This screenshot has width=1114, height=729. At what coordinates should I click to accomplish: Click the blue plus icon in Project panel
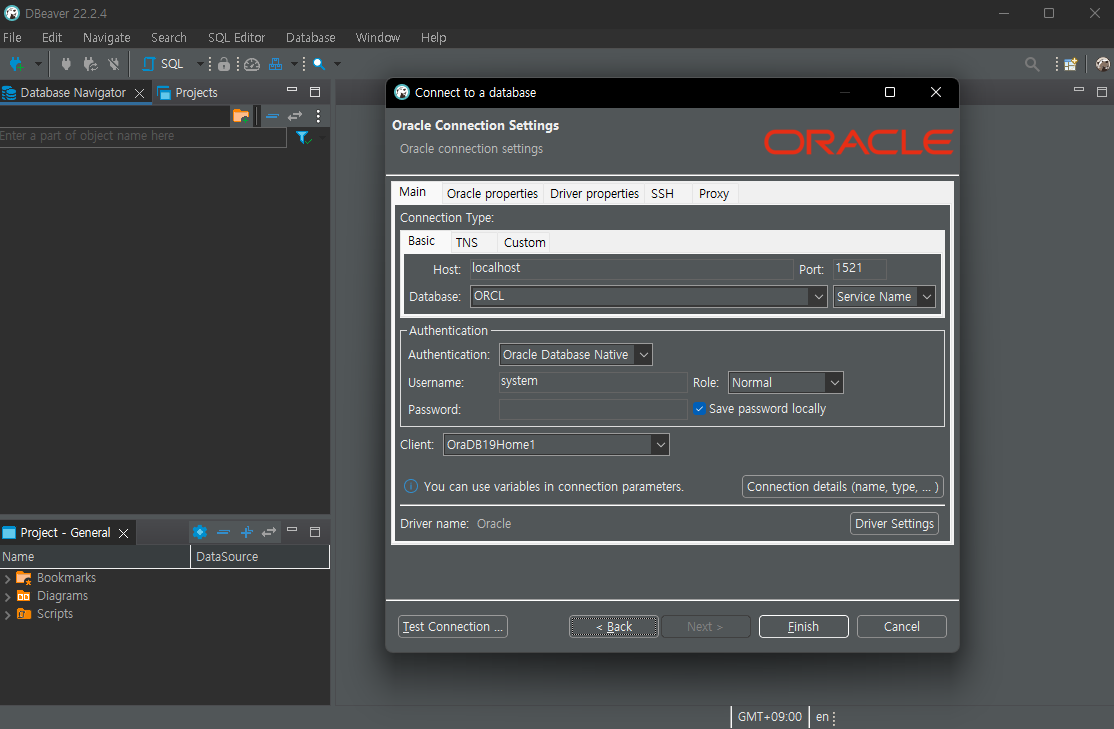coord(247,532)
